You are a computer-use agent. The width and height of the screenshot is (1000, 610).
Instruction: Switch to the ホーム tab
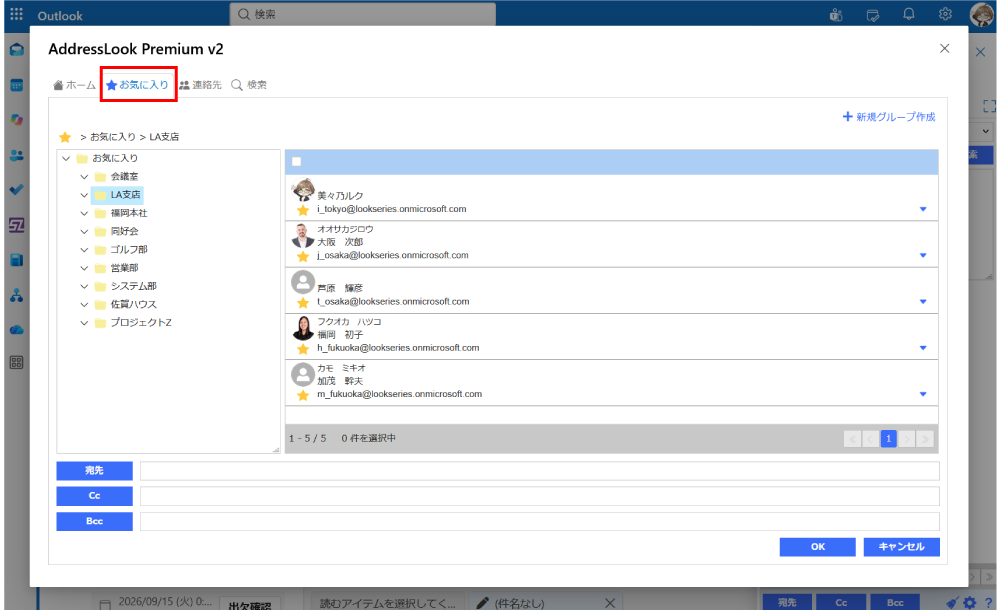[x=75, y=85]
